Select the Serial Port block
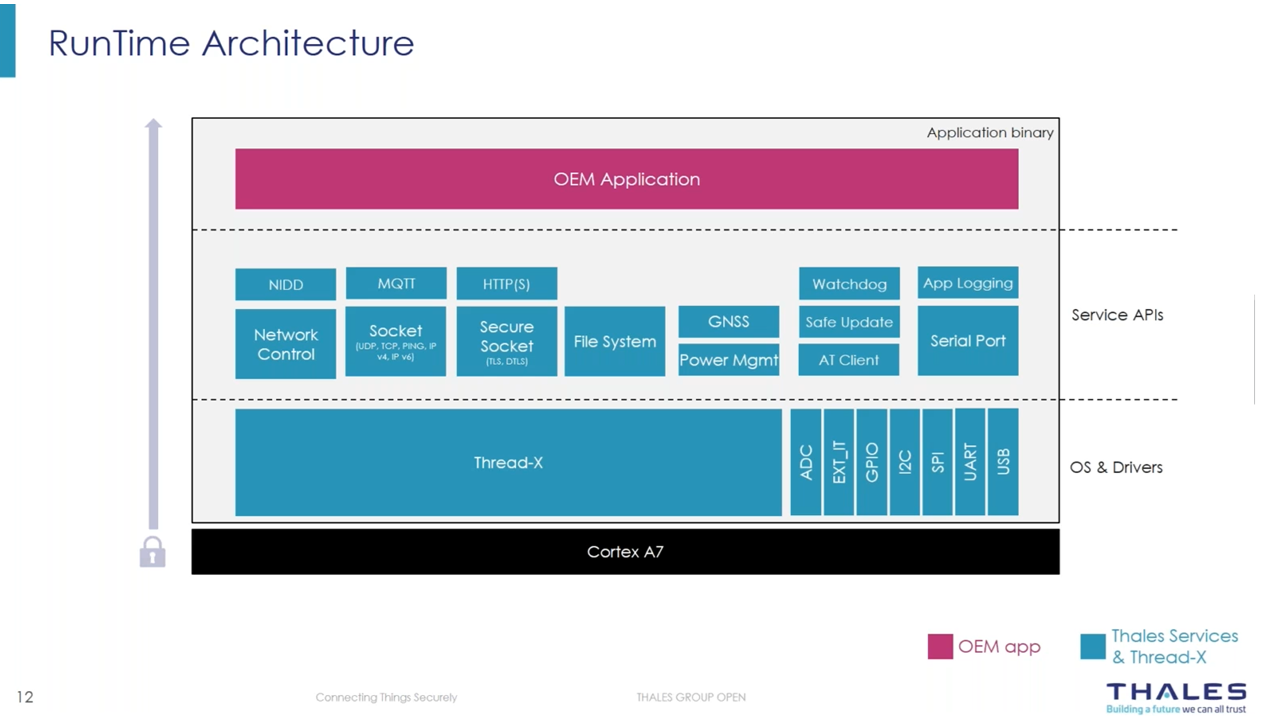The height and width of the screenshot is (720, 1280). [968, 341]
